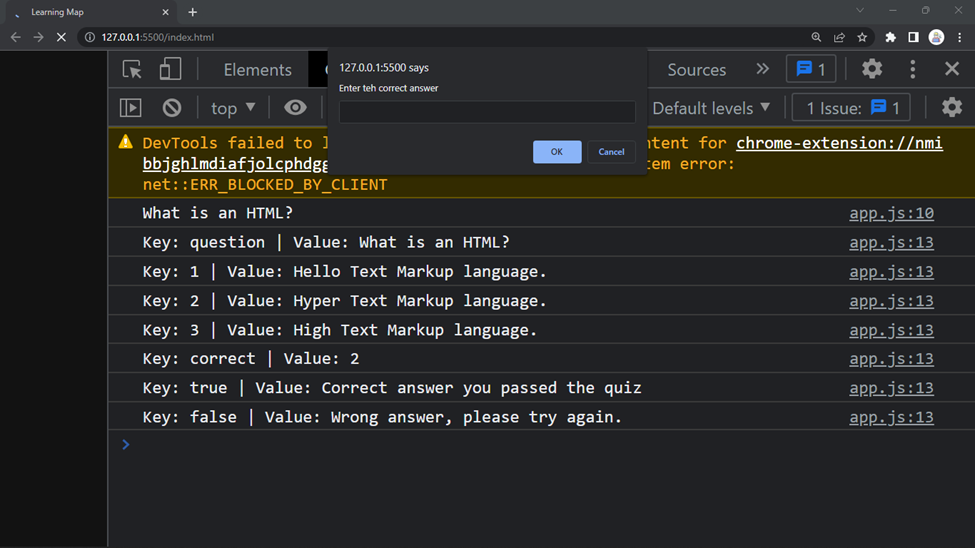Switch to the Sources tab
The image size is (975, 548).
(x=696, y=70)
